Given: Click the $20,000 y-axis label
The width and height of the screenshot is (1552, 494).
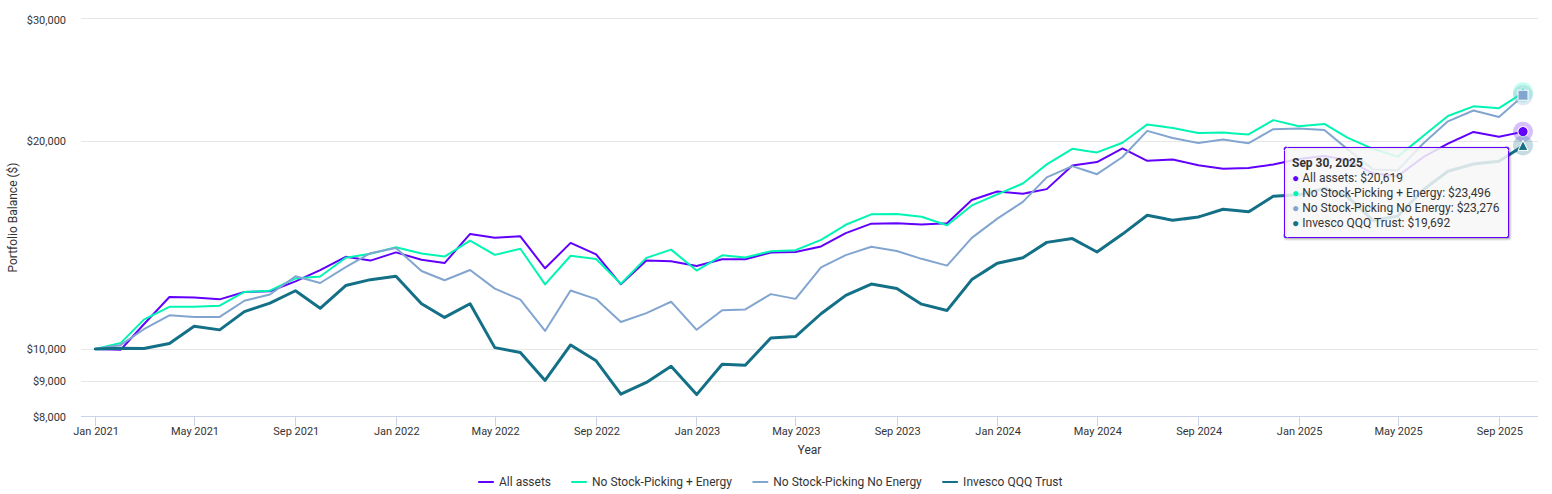Looking at the screenshot, I should tap(45, 141).
